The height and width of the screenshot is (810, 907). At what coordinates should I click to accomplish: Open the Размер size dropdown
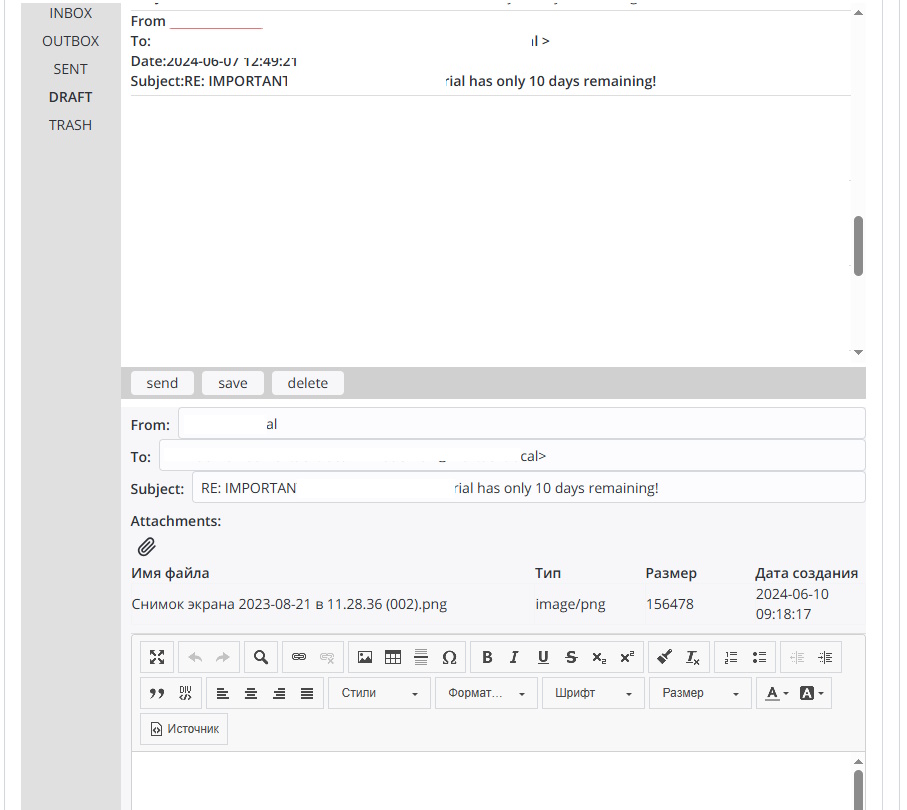[x=700, y=693]
